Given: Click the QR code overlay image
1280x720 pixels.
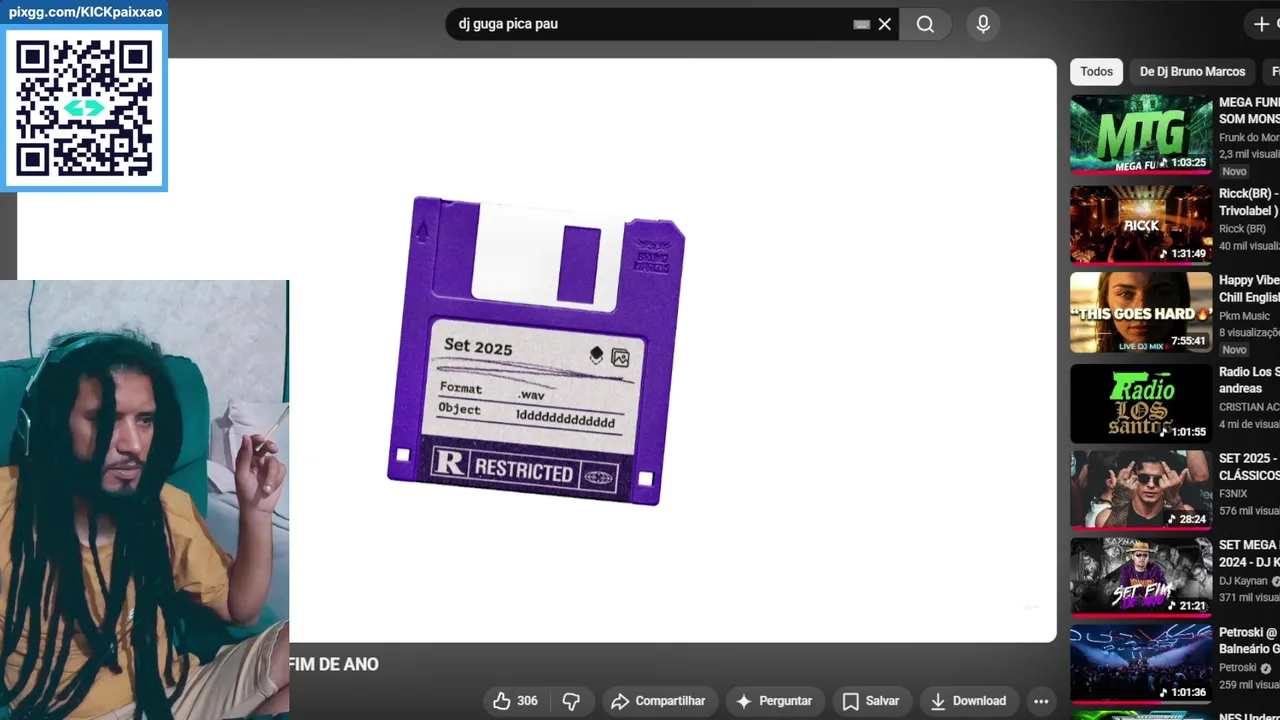Looking at the screenshot, I should click(x=84, y=108).
